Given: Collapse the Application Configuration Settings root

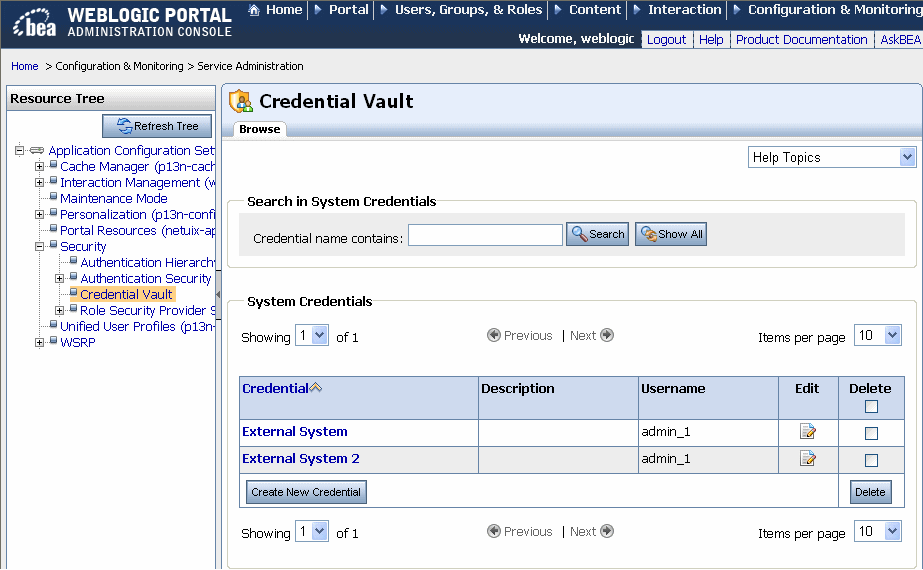Looking at the screenshot, I should (x=19, y=150).
